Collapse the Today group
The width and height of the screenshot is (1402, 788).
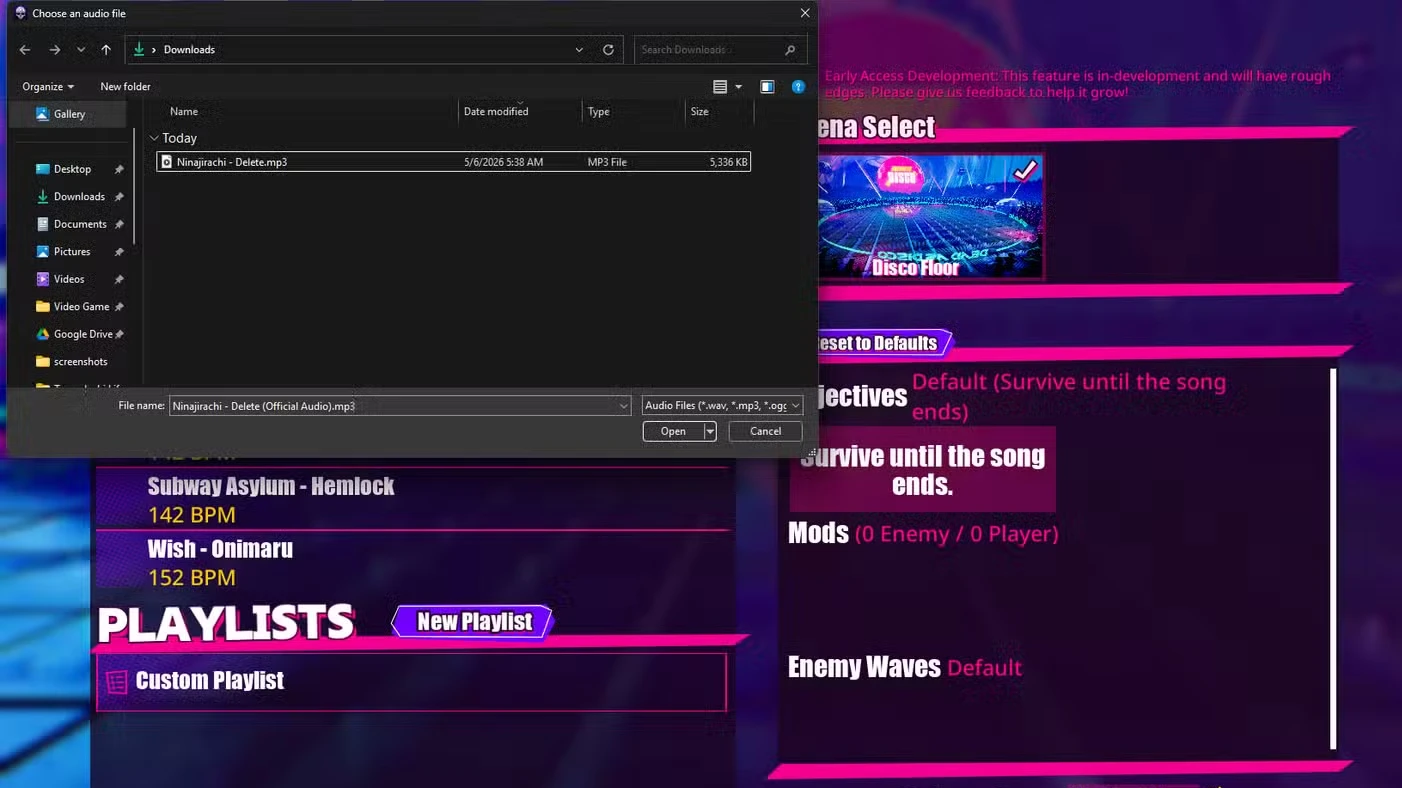coord(154,138)
